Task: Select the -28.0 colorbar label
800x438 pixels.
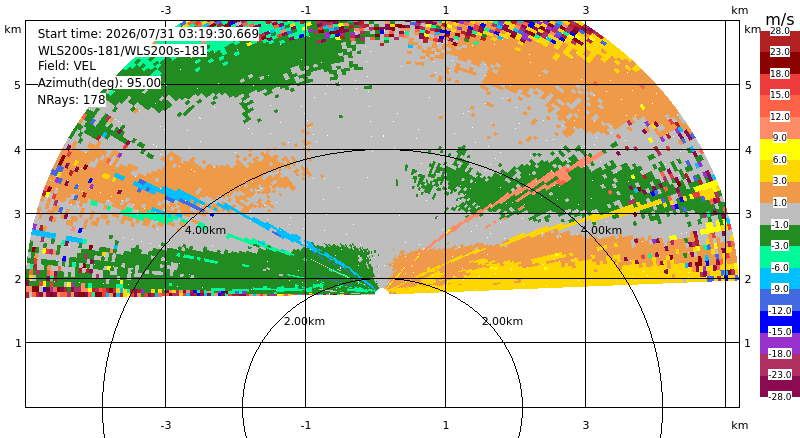Action: 780,396
